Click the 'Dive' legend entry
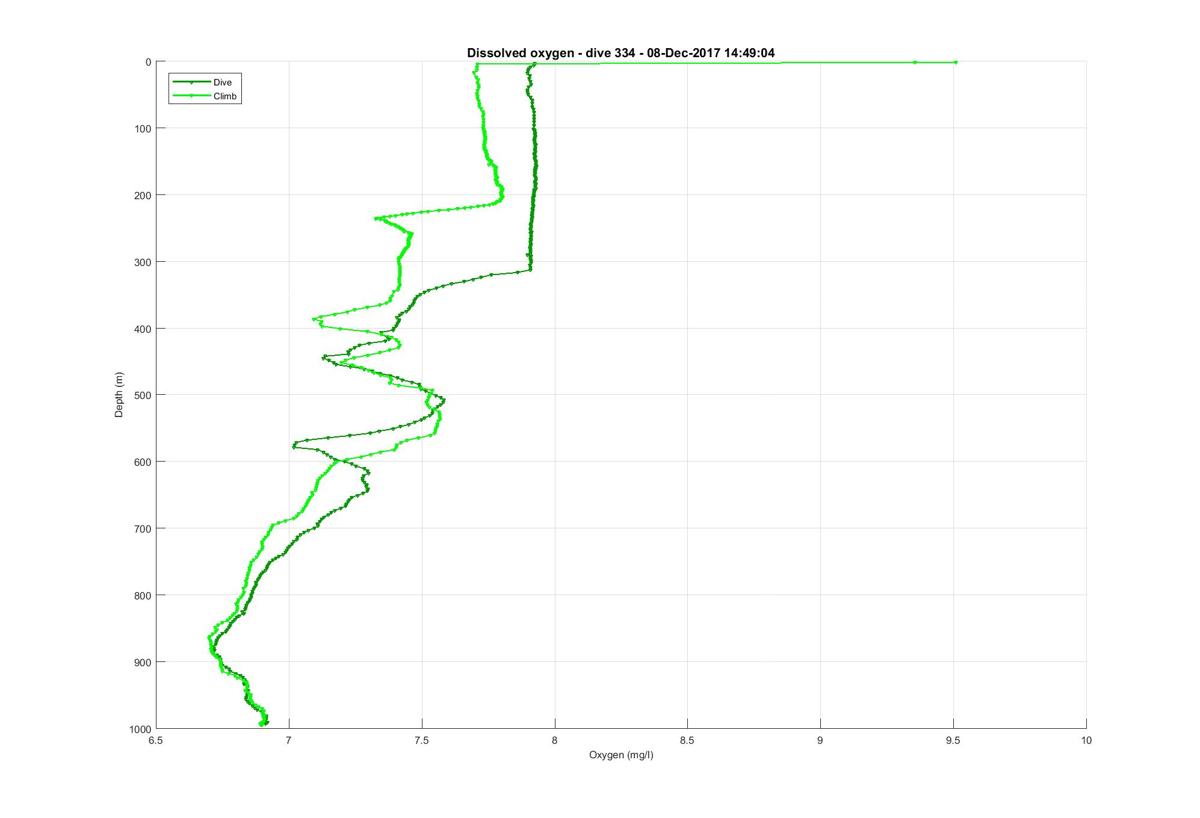 [x=222, y=81]
